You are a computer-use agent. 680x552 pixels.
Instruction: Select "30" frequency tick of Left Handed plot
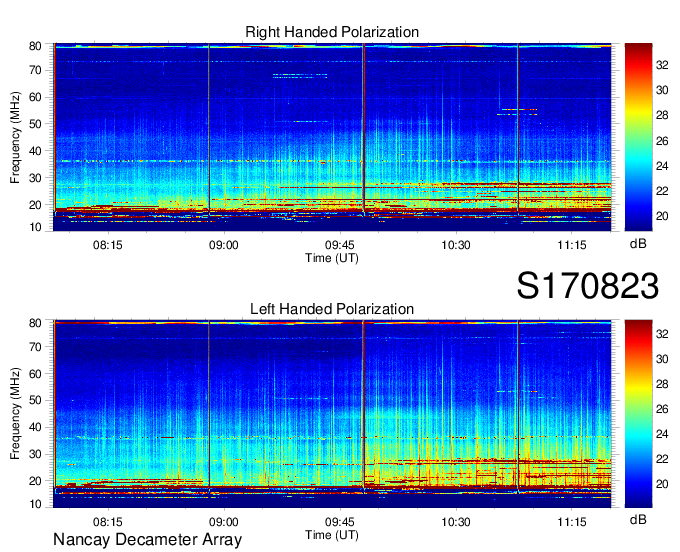point(35,454)
